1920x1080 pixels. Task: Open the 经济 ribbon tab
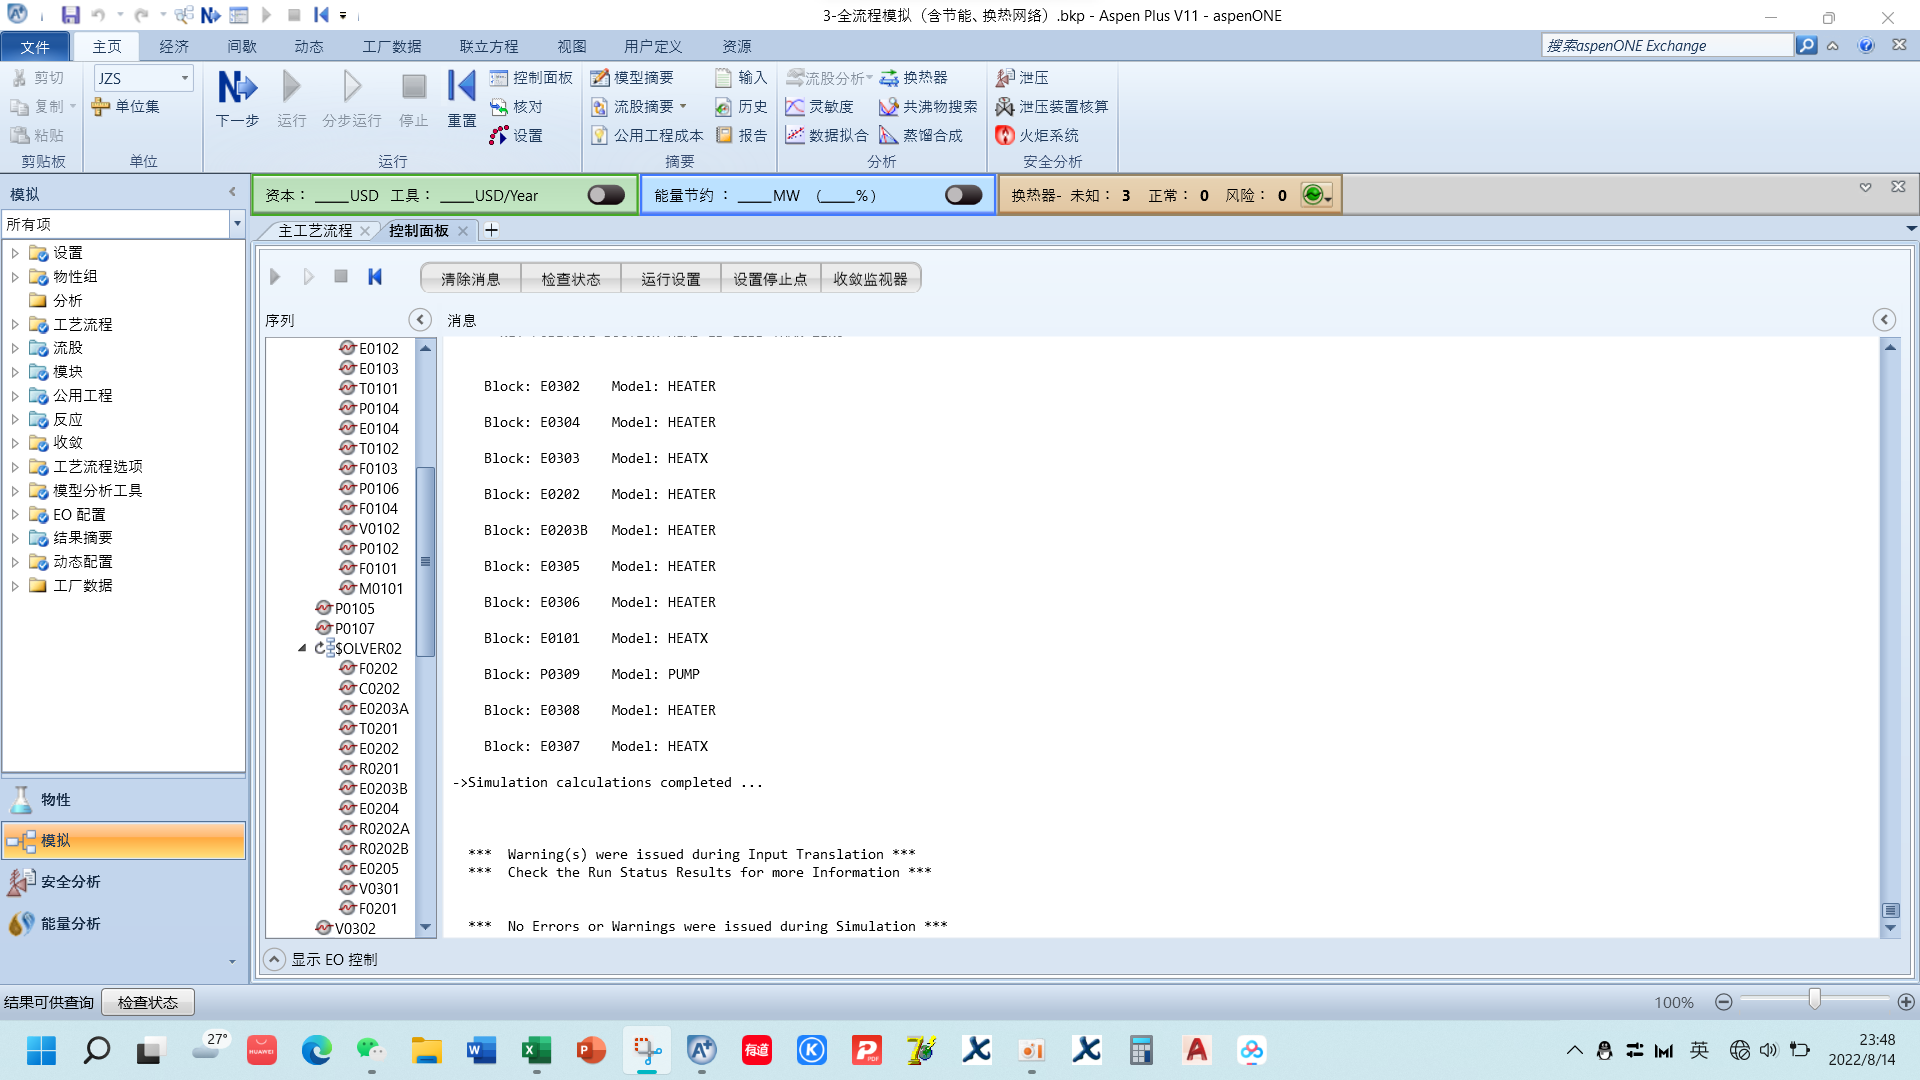click(173, 47)
